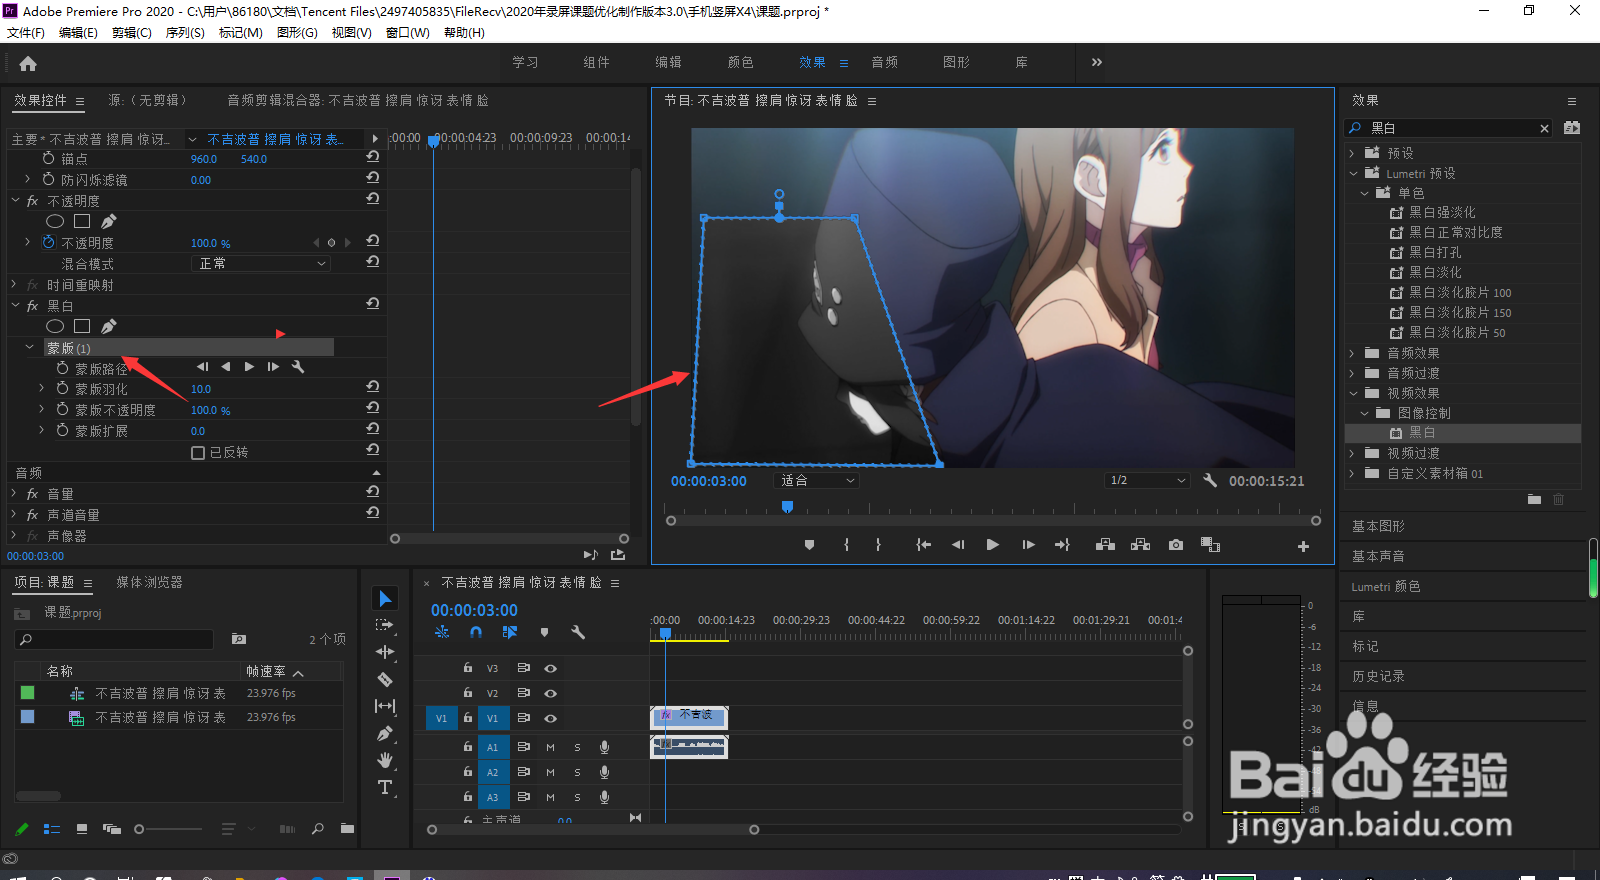
Task: Expand 视频过渡 folder
Action: click(1352, 453)
